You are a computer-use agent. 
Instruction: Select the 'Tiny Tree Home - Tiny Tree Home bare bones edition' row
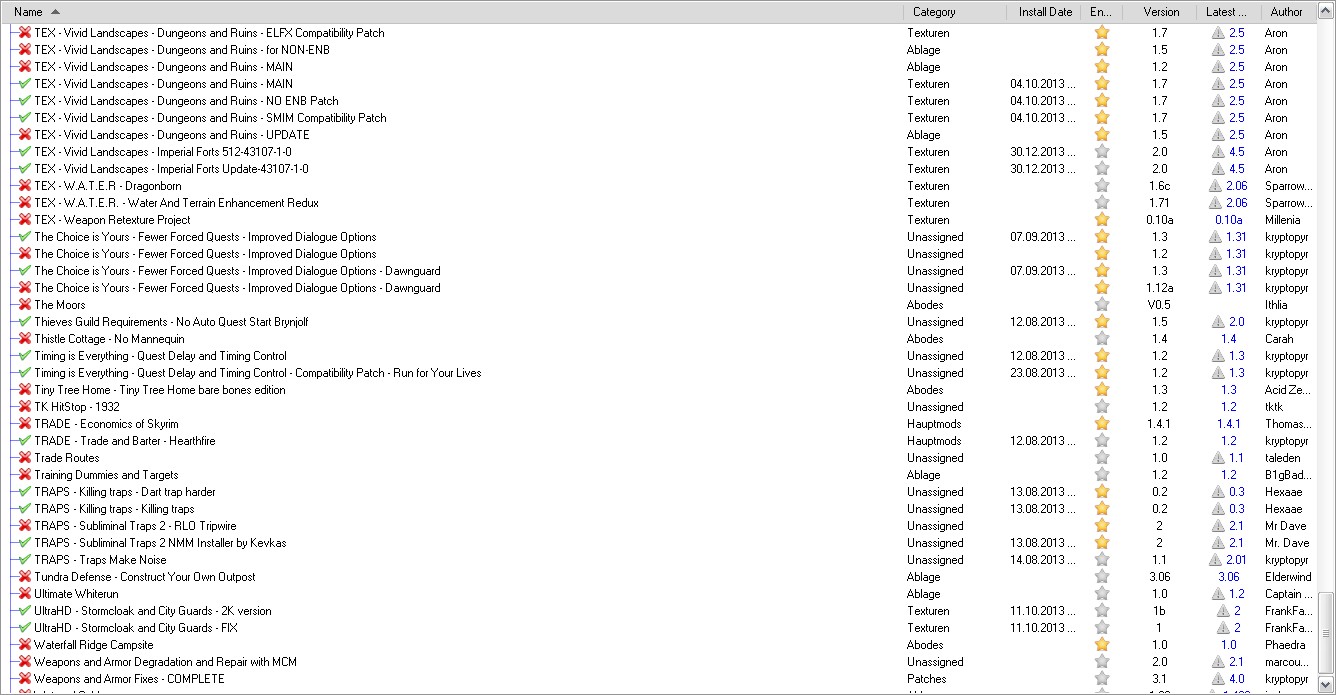(x=160, y=390)
